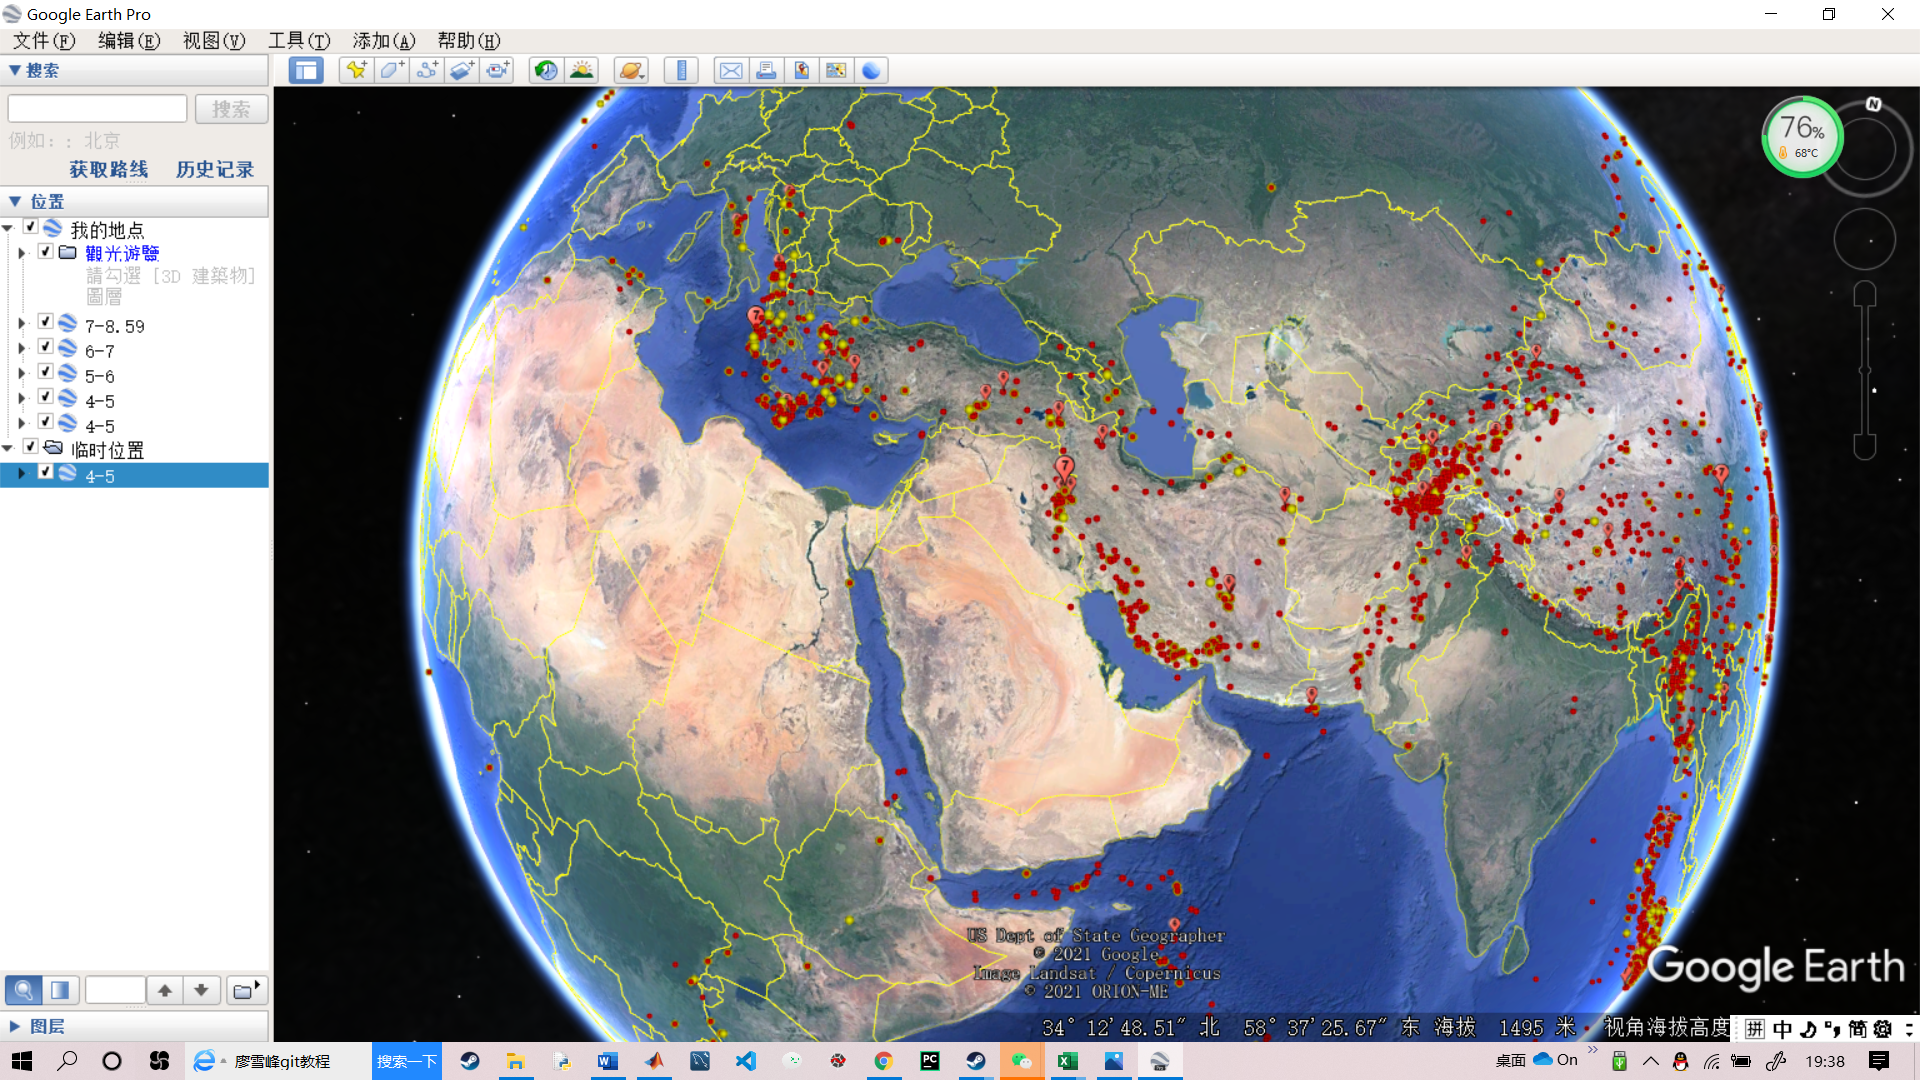The width and height of the screenshot is (1920, 1080).
Task: Click the move joystick circle control
Action: 1864,239
